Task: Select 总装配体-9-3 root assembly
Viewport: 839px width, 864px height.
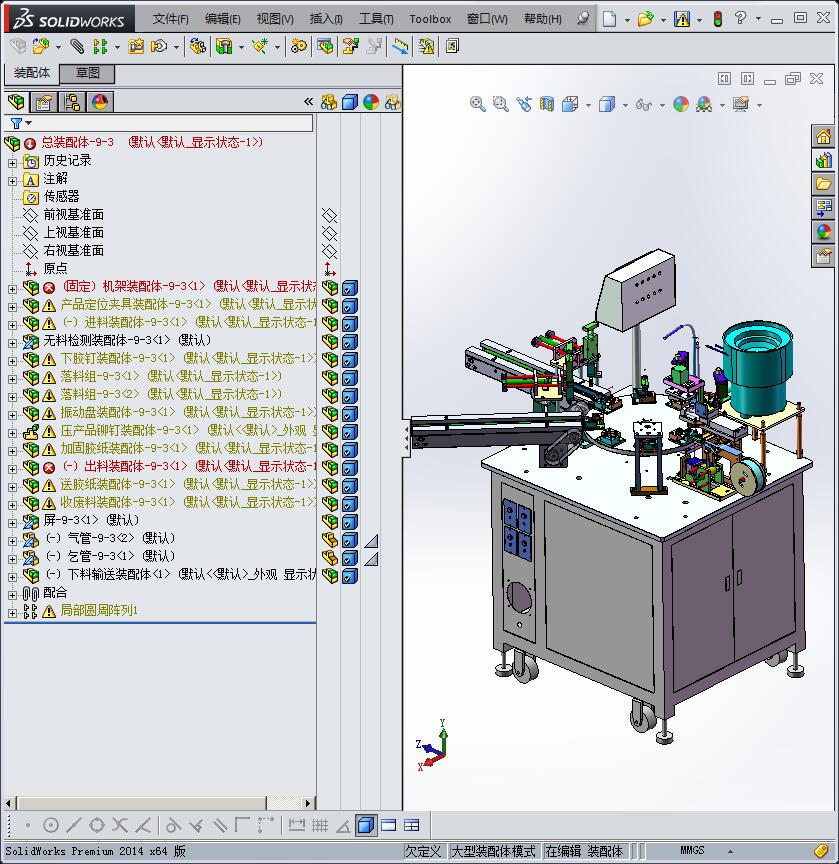Action: coord(153,142)
